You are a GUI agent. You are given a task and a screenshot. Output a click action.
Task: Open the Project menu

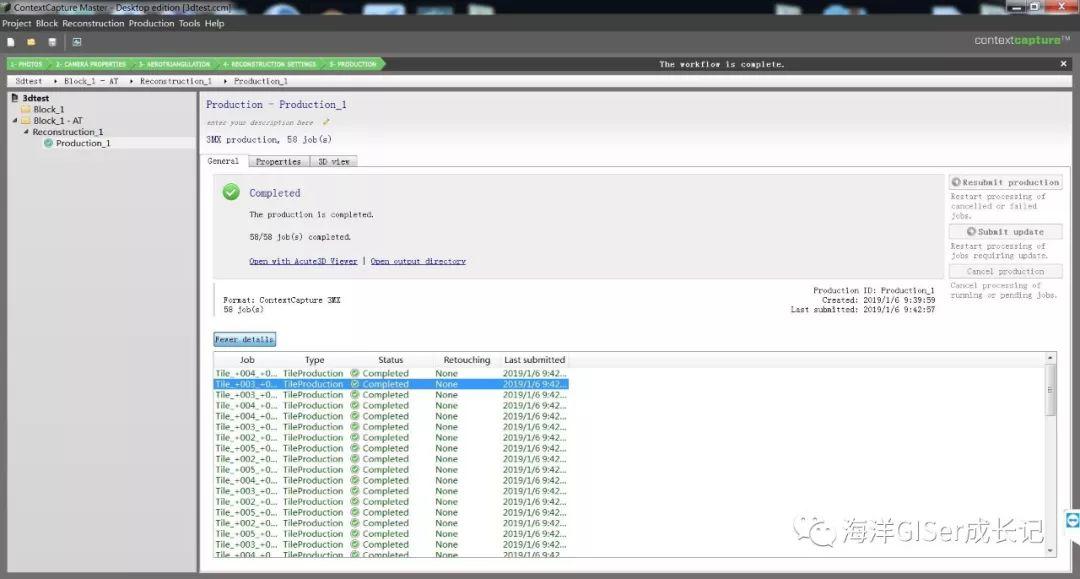[x=17, y=23]
